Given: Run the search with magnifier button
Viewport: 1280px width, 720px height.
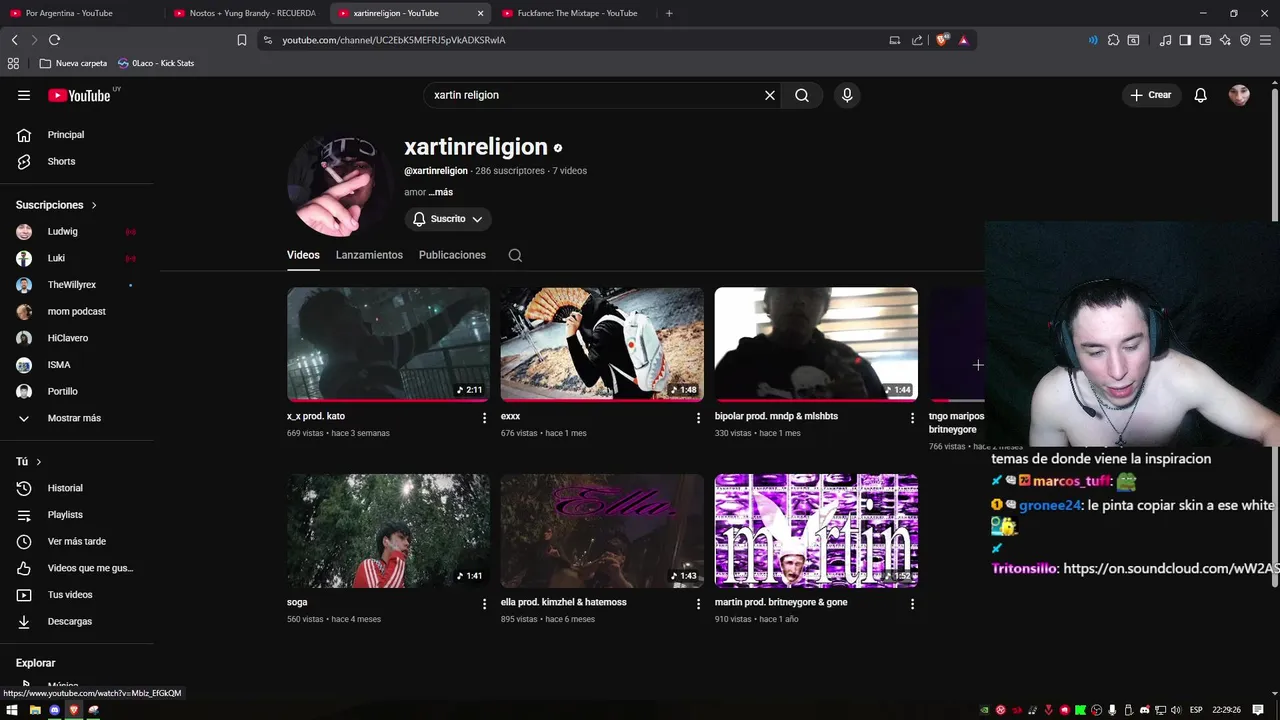Looking at the screenshot, I should point(802,95).
